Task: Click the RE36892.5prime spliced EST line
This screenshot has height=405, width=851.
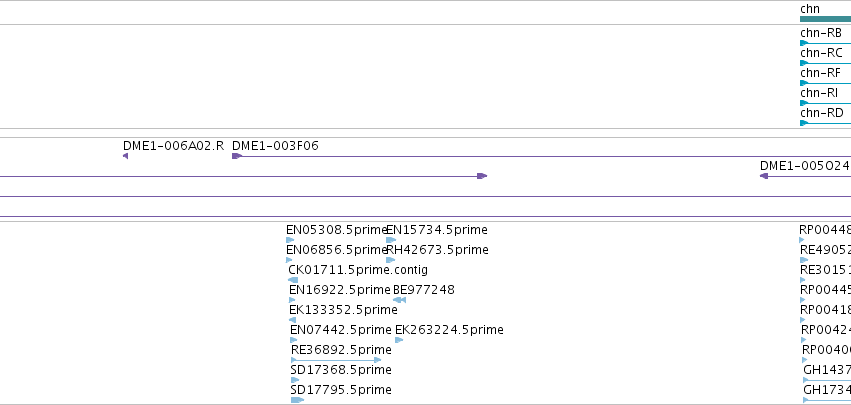Action: click(336, 360)
